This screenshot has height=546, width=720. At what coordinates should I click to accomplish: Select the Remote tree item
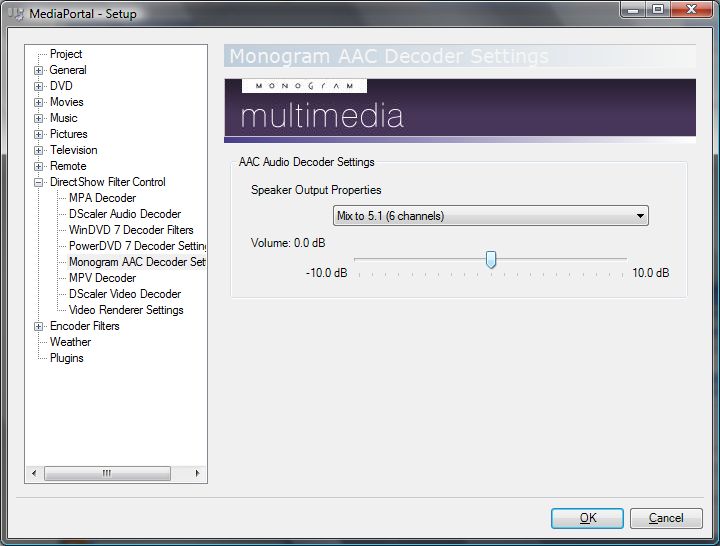pos(68,166)
